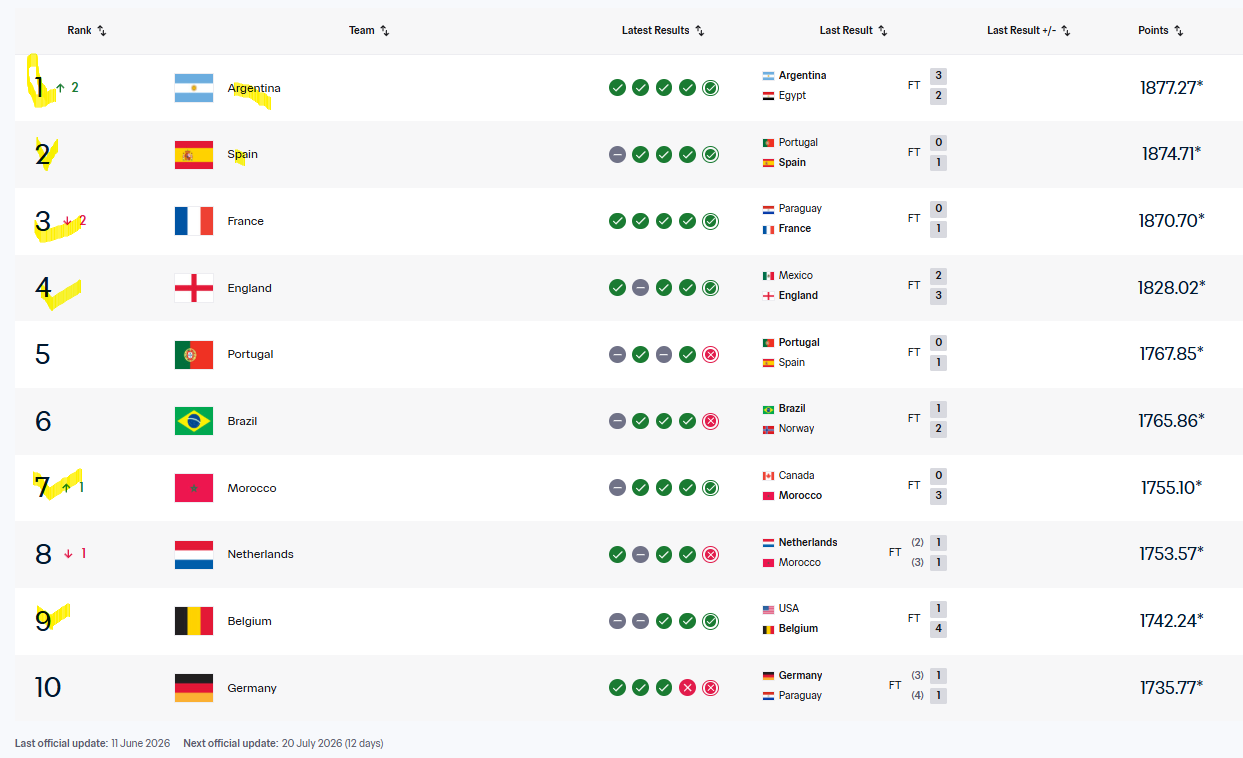The width and height of the screenshot is (1243, 758).
Task: Click Belgium's most recent win icon
Action: point(711,621)
